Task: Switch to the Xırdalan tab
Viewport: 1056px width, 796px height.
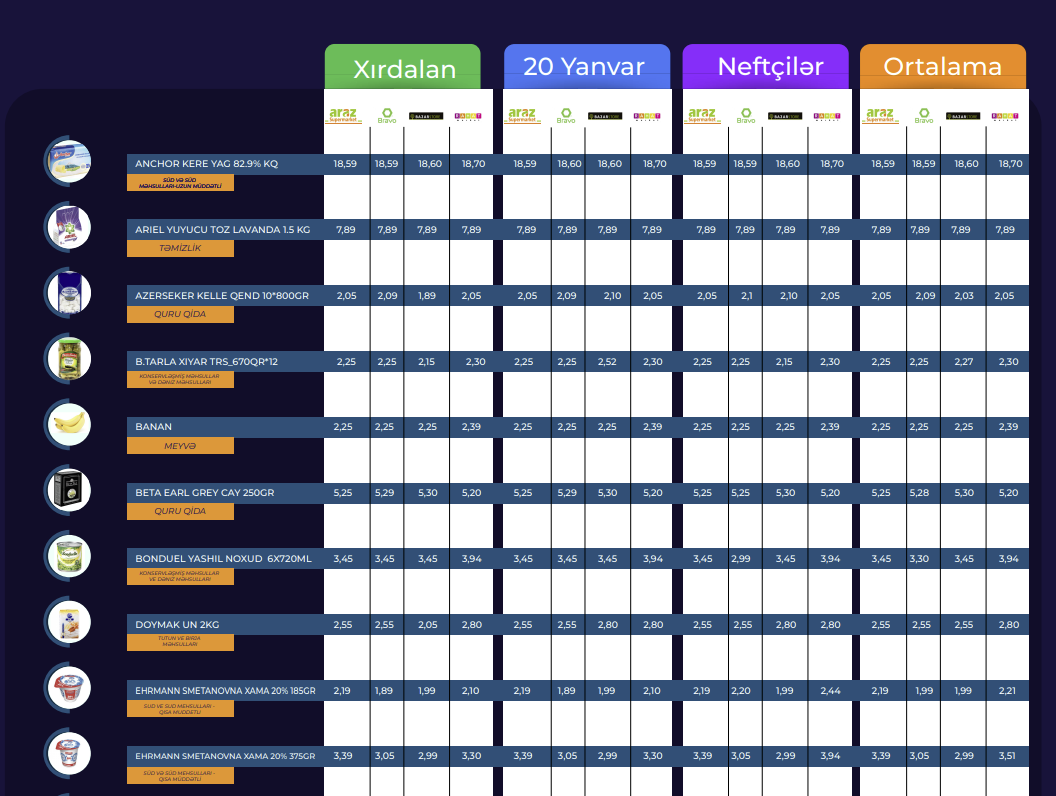Action: 403,67
